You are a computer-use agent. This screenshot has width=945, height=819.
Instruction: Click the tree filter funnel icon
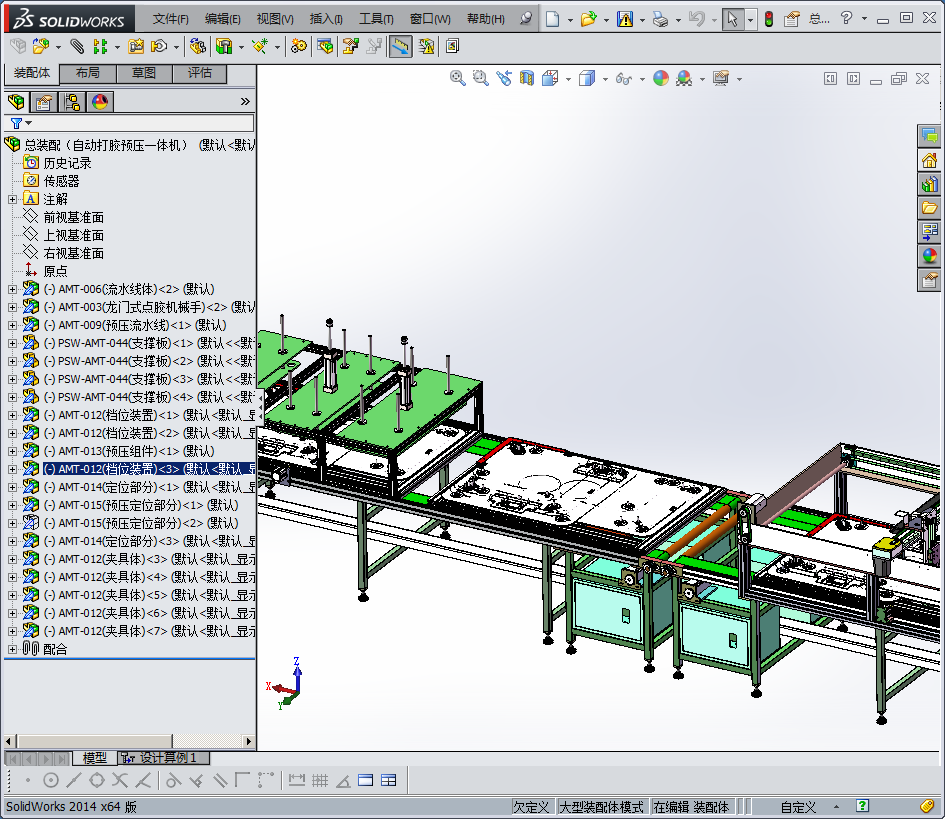coord(16,123)
